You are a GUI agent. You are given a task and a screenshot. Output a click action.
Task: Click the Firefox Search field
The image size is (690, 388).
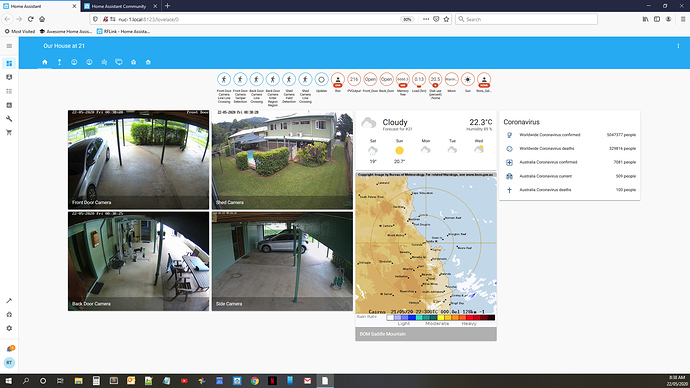[526, 19]
